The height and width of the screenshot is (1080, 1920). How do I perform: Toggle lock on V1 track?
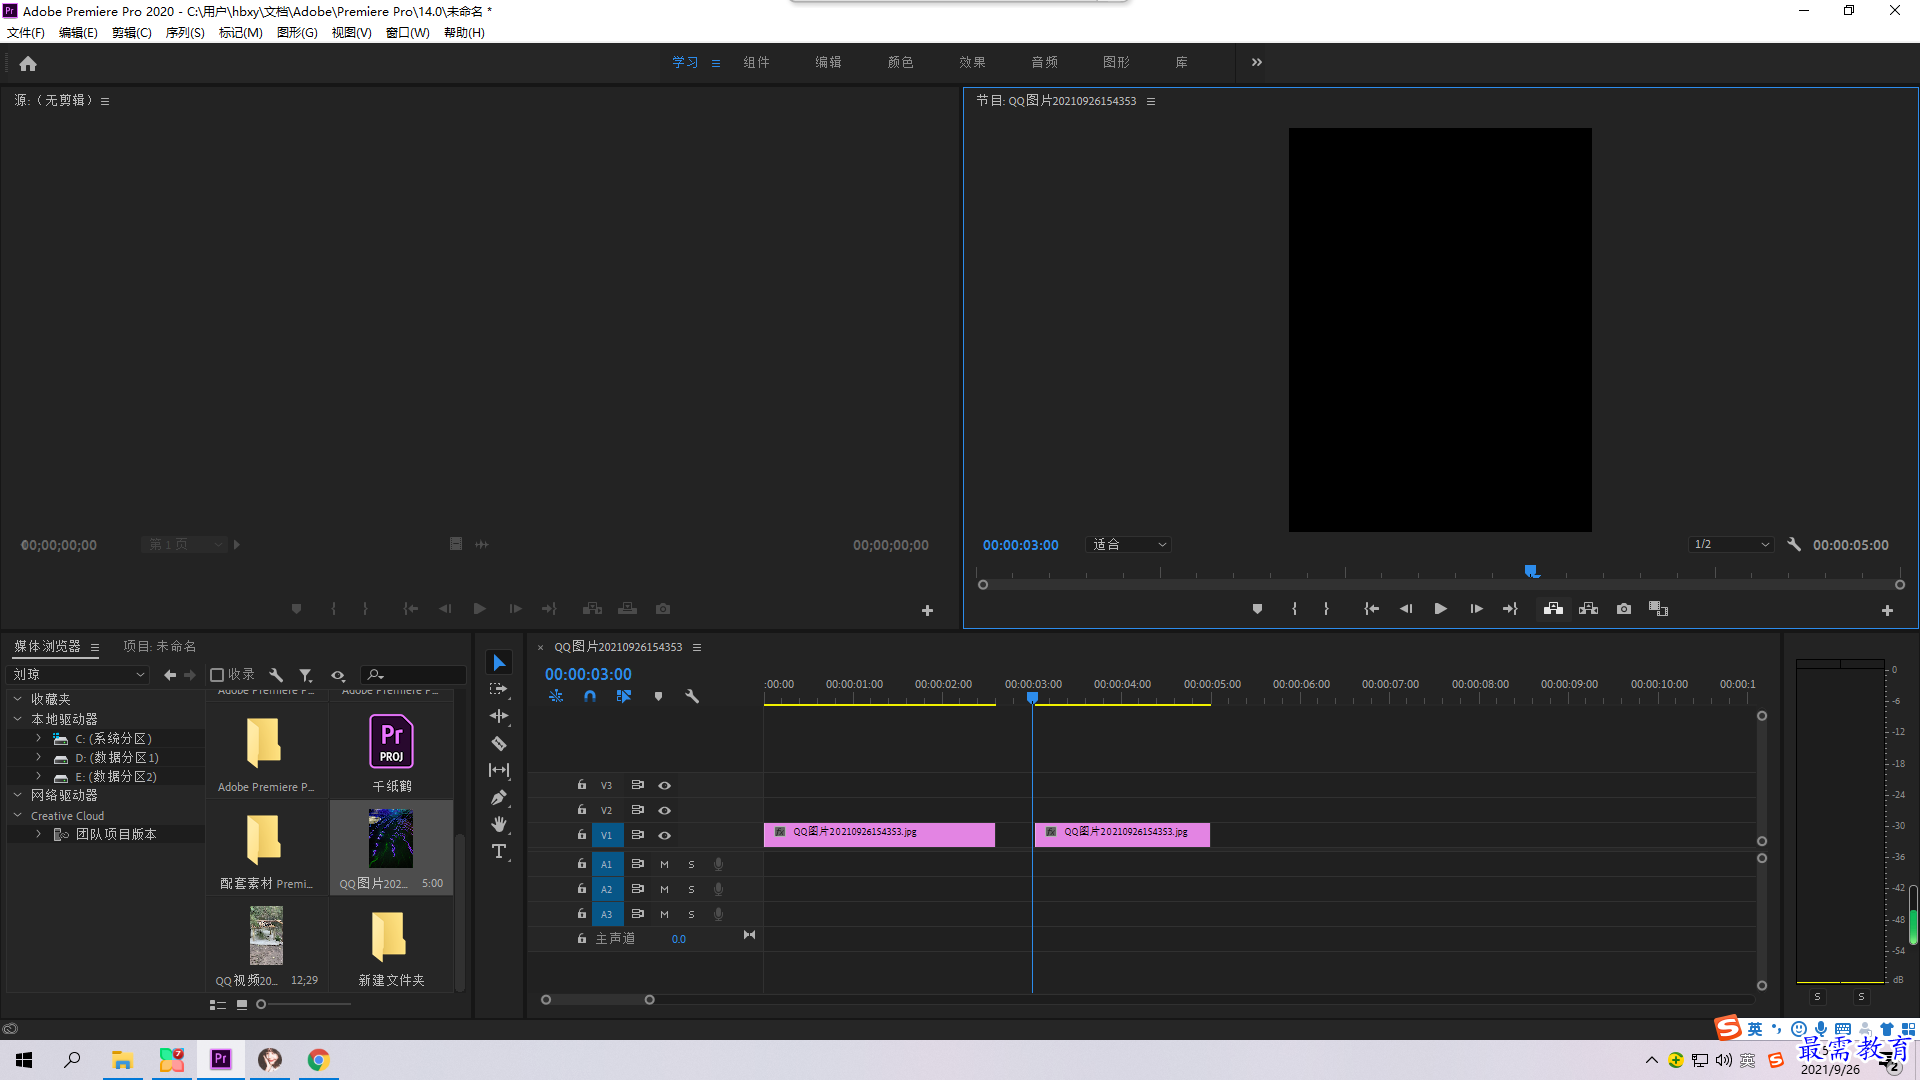tap(581, 834)
